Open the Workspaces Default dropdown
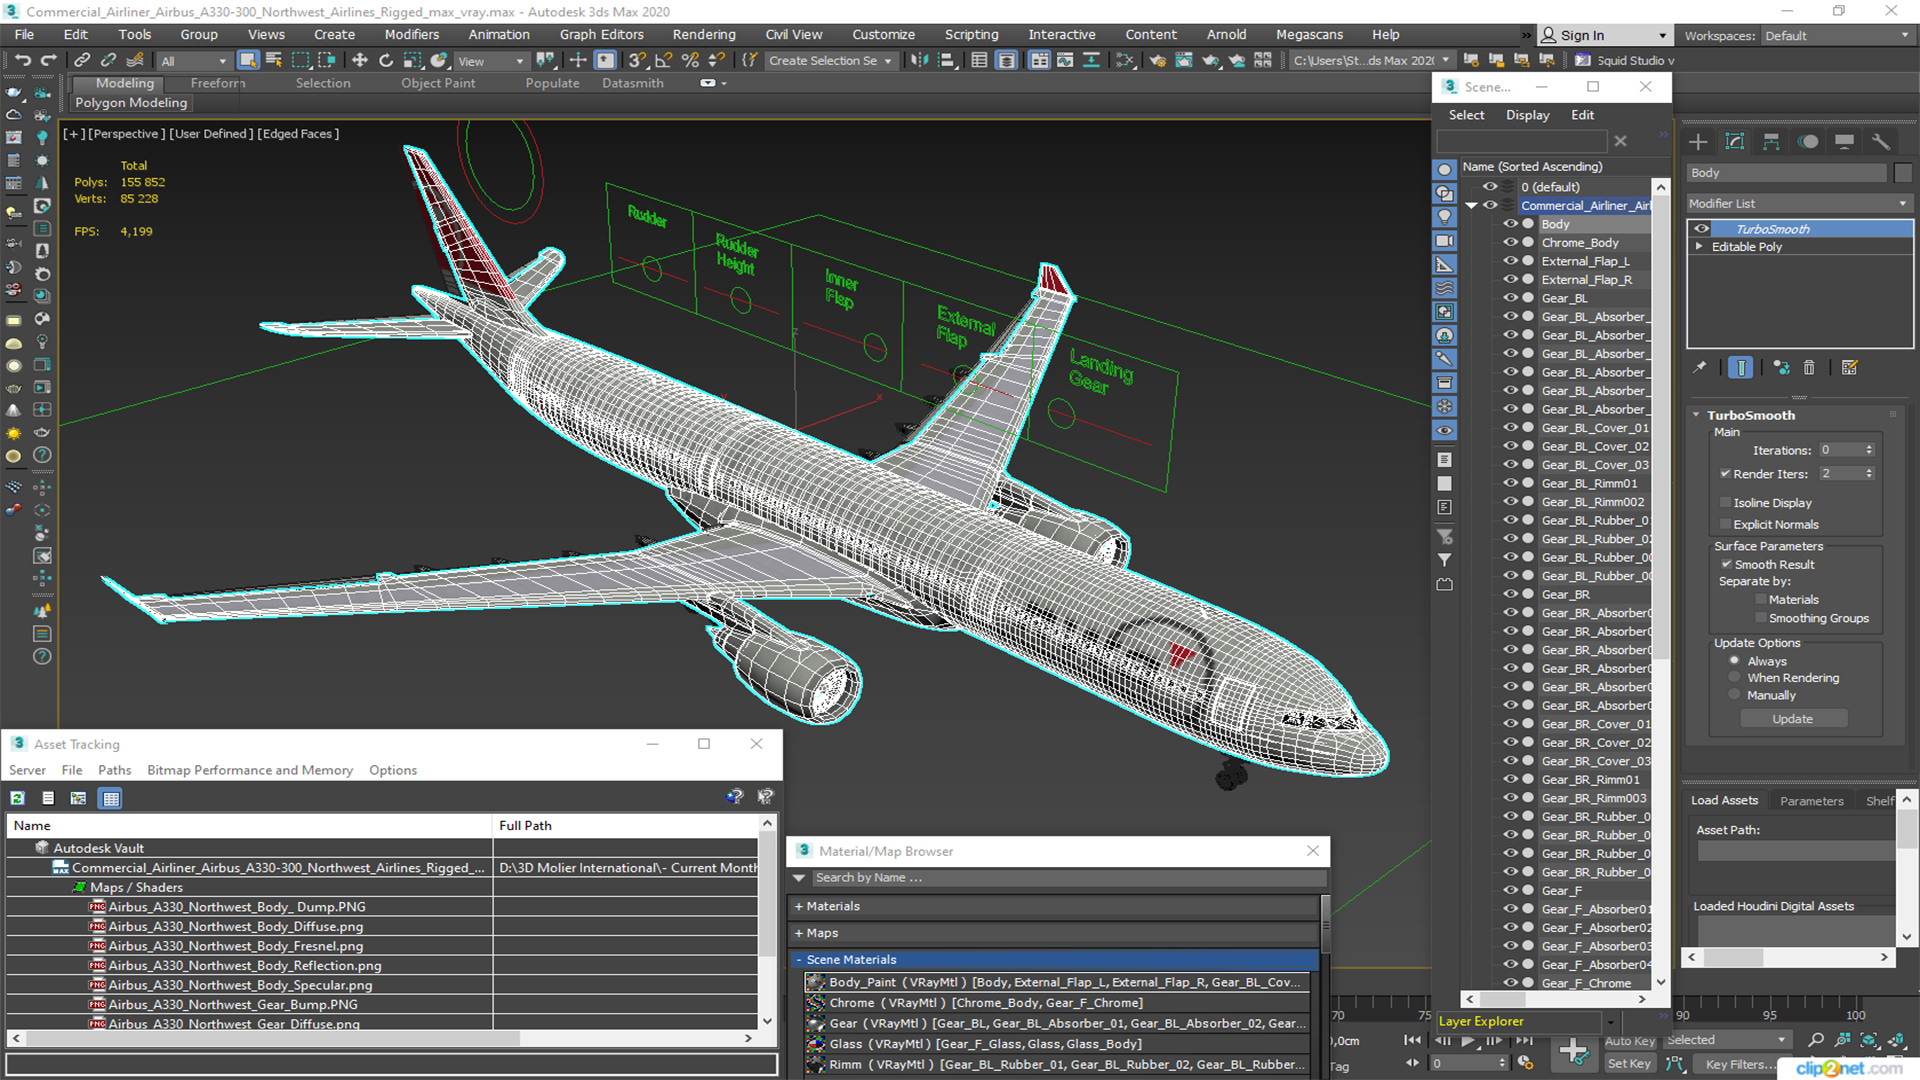Screen dimensions: 1920x1080 (x=1837, y=36)
